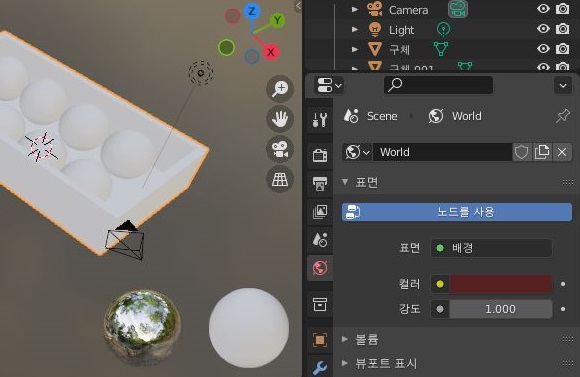The width and height of the screenshot is (580, 377).
Task: Open the Render properties tab
Action: coord(320,155)
